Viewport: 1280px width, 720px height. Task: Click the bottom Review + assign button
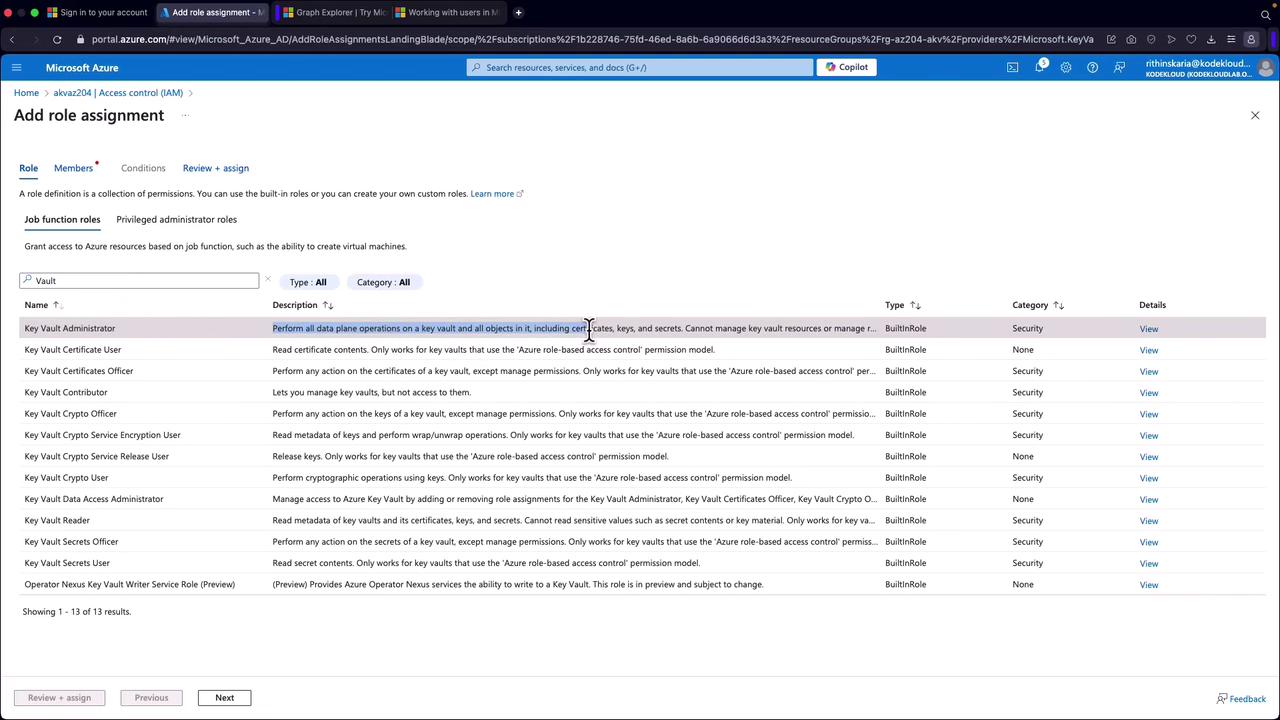[59, 698]
